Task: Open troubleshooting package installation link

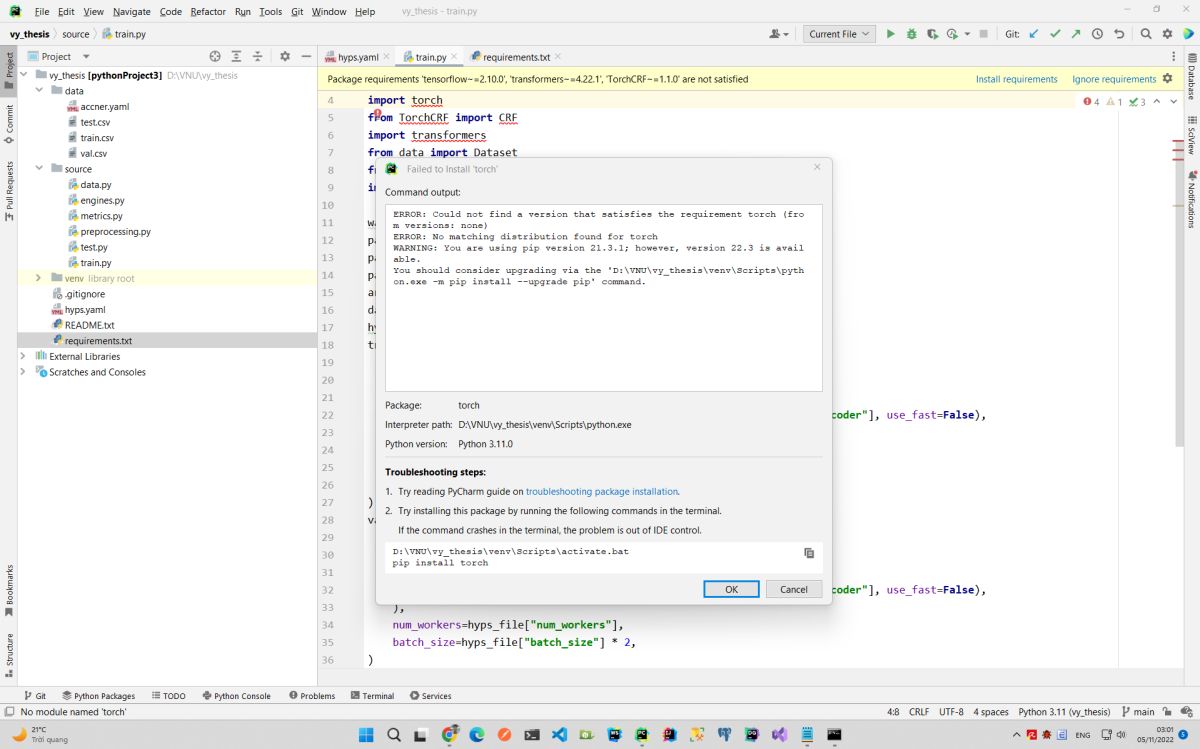Action: click(x=602, y=492)
